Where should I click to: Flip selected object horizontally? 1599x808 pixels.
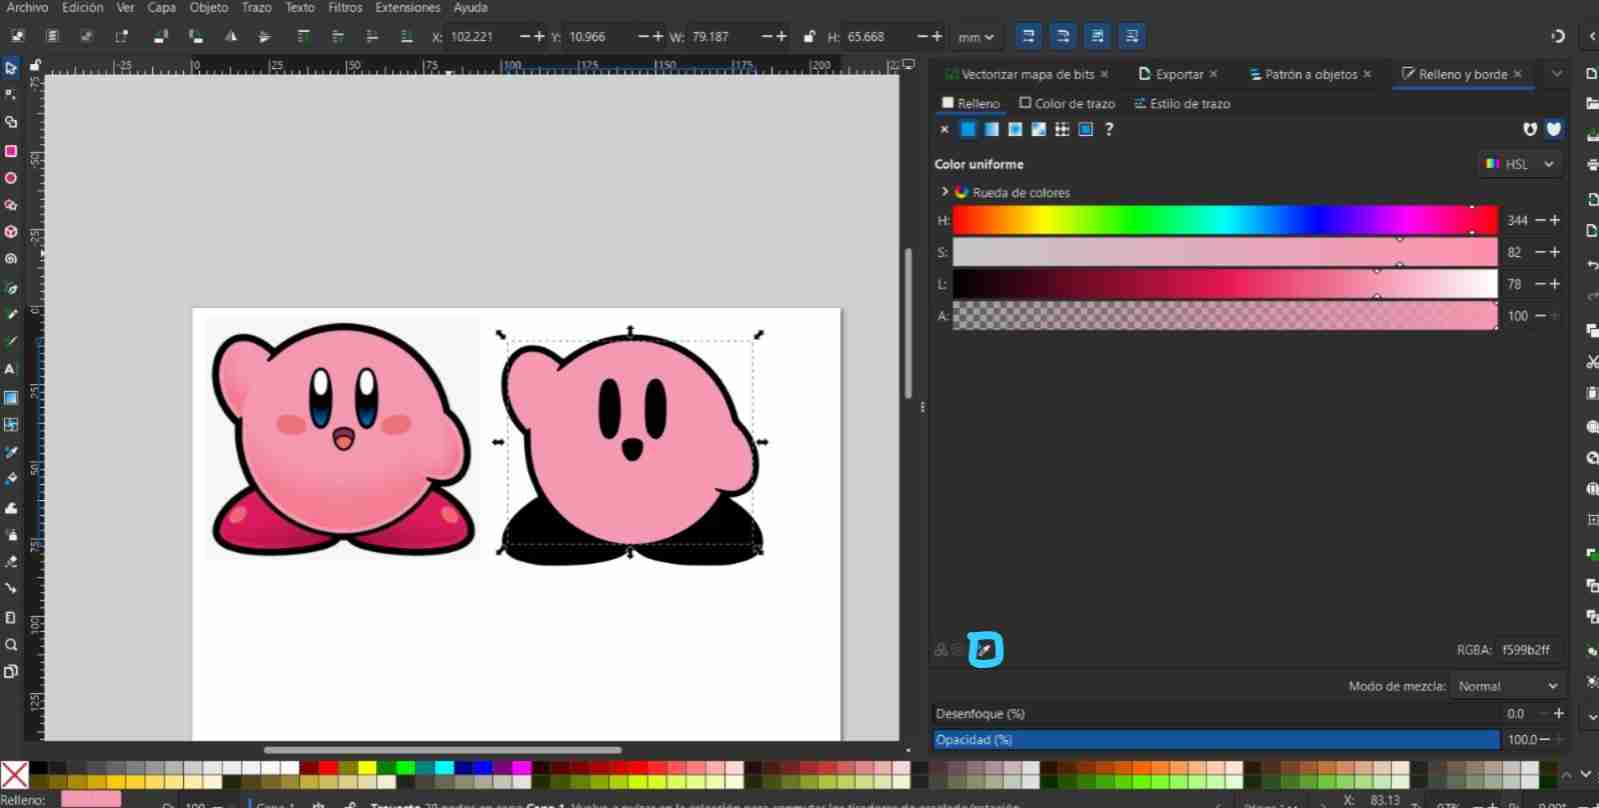(231, 37)
